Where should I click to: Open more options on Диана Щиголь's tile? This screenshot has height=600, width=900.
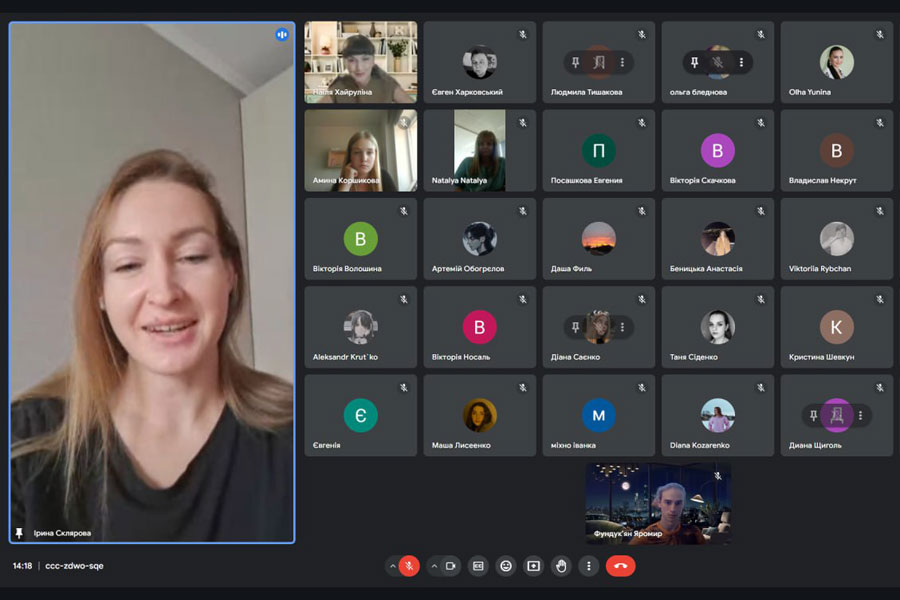860,415
